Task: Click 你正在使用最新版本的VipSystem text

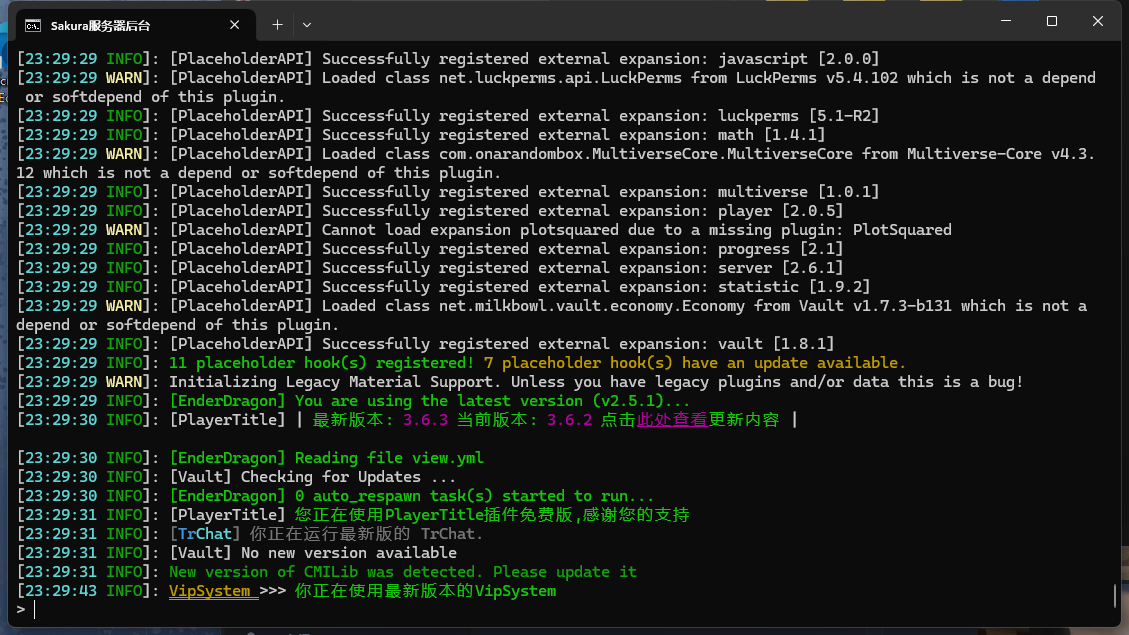Action: 426,591
